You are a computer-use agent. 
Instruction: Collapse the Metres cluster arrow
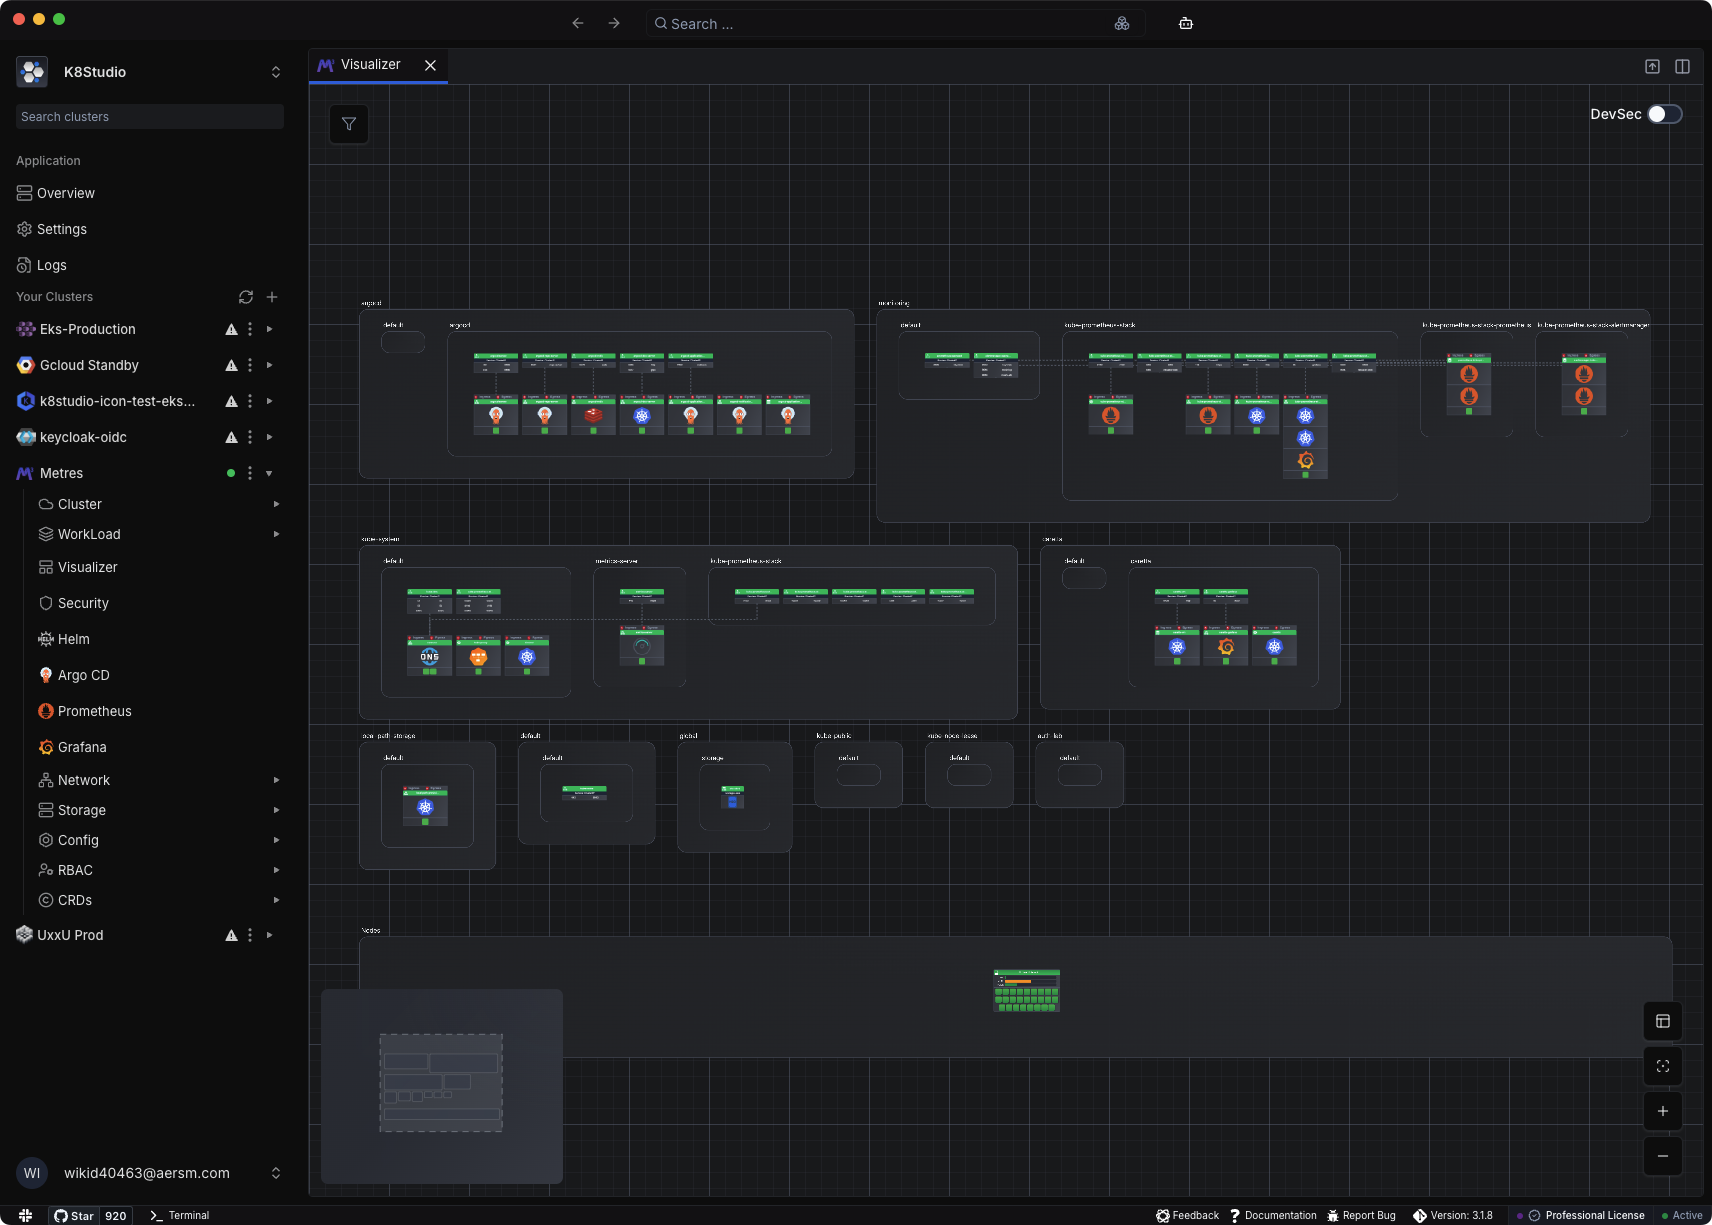pyautogui.click(x=269, y=473)
